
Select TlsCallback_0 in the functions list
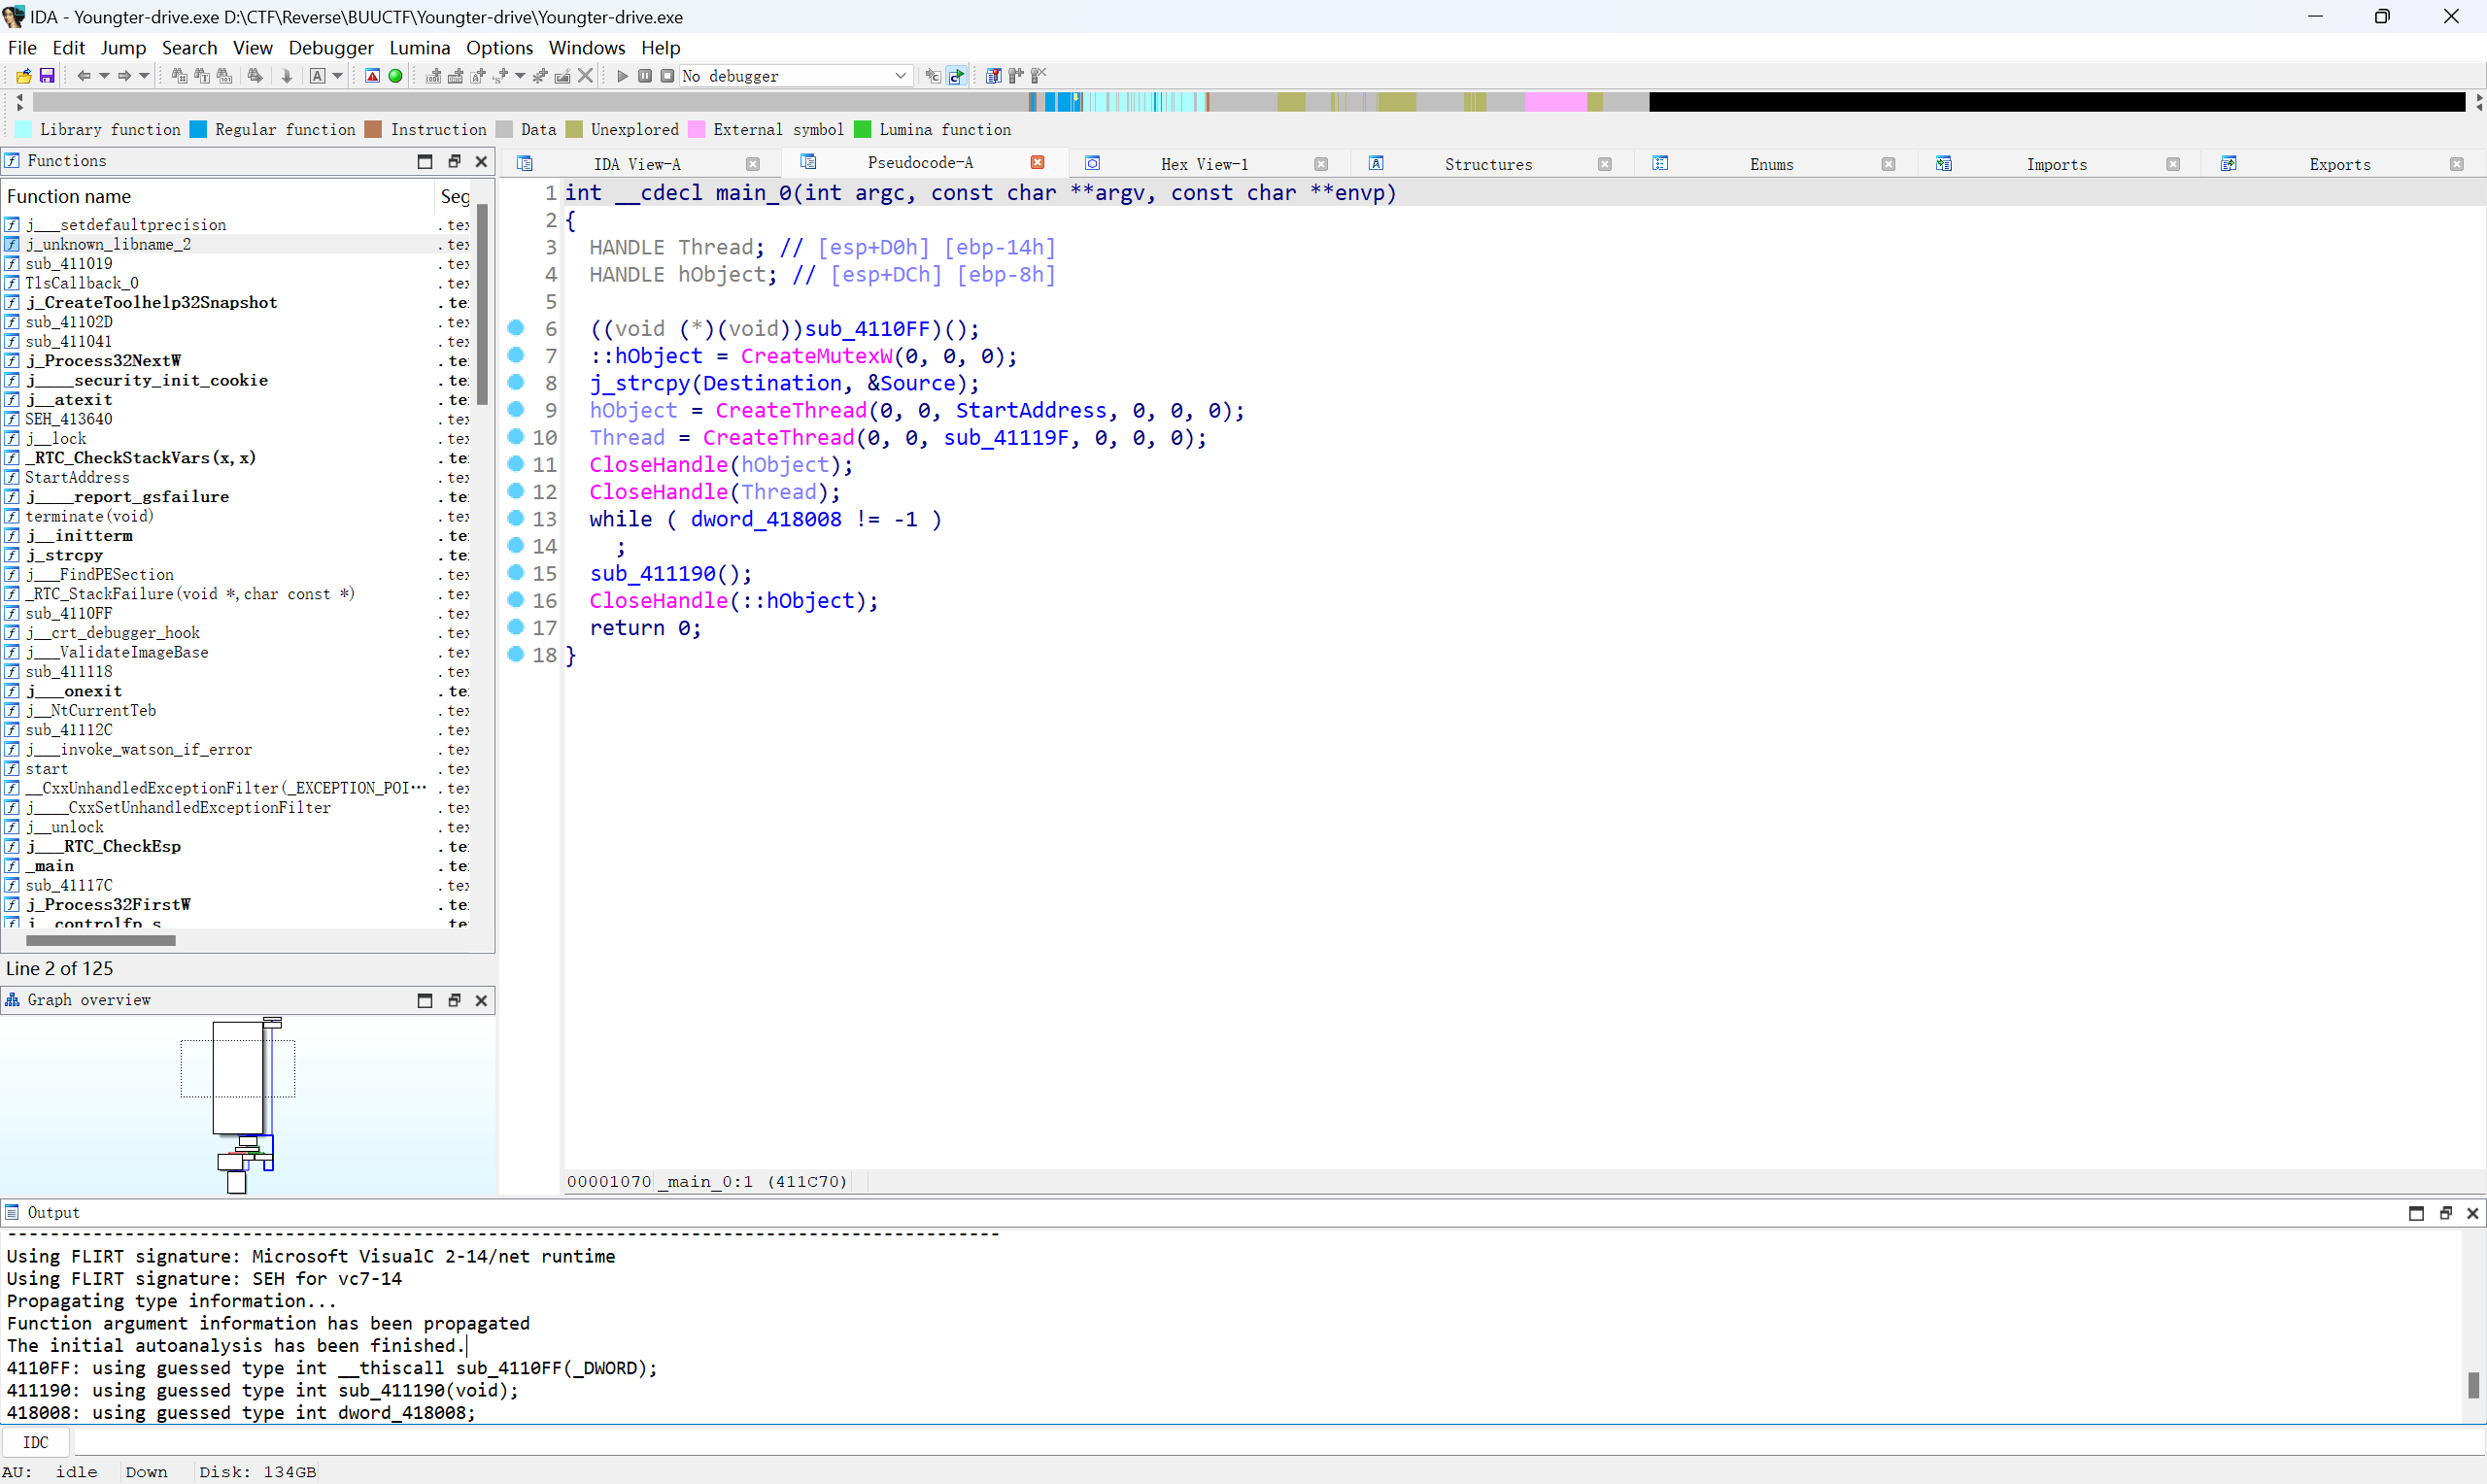click(82, 283)
